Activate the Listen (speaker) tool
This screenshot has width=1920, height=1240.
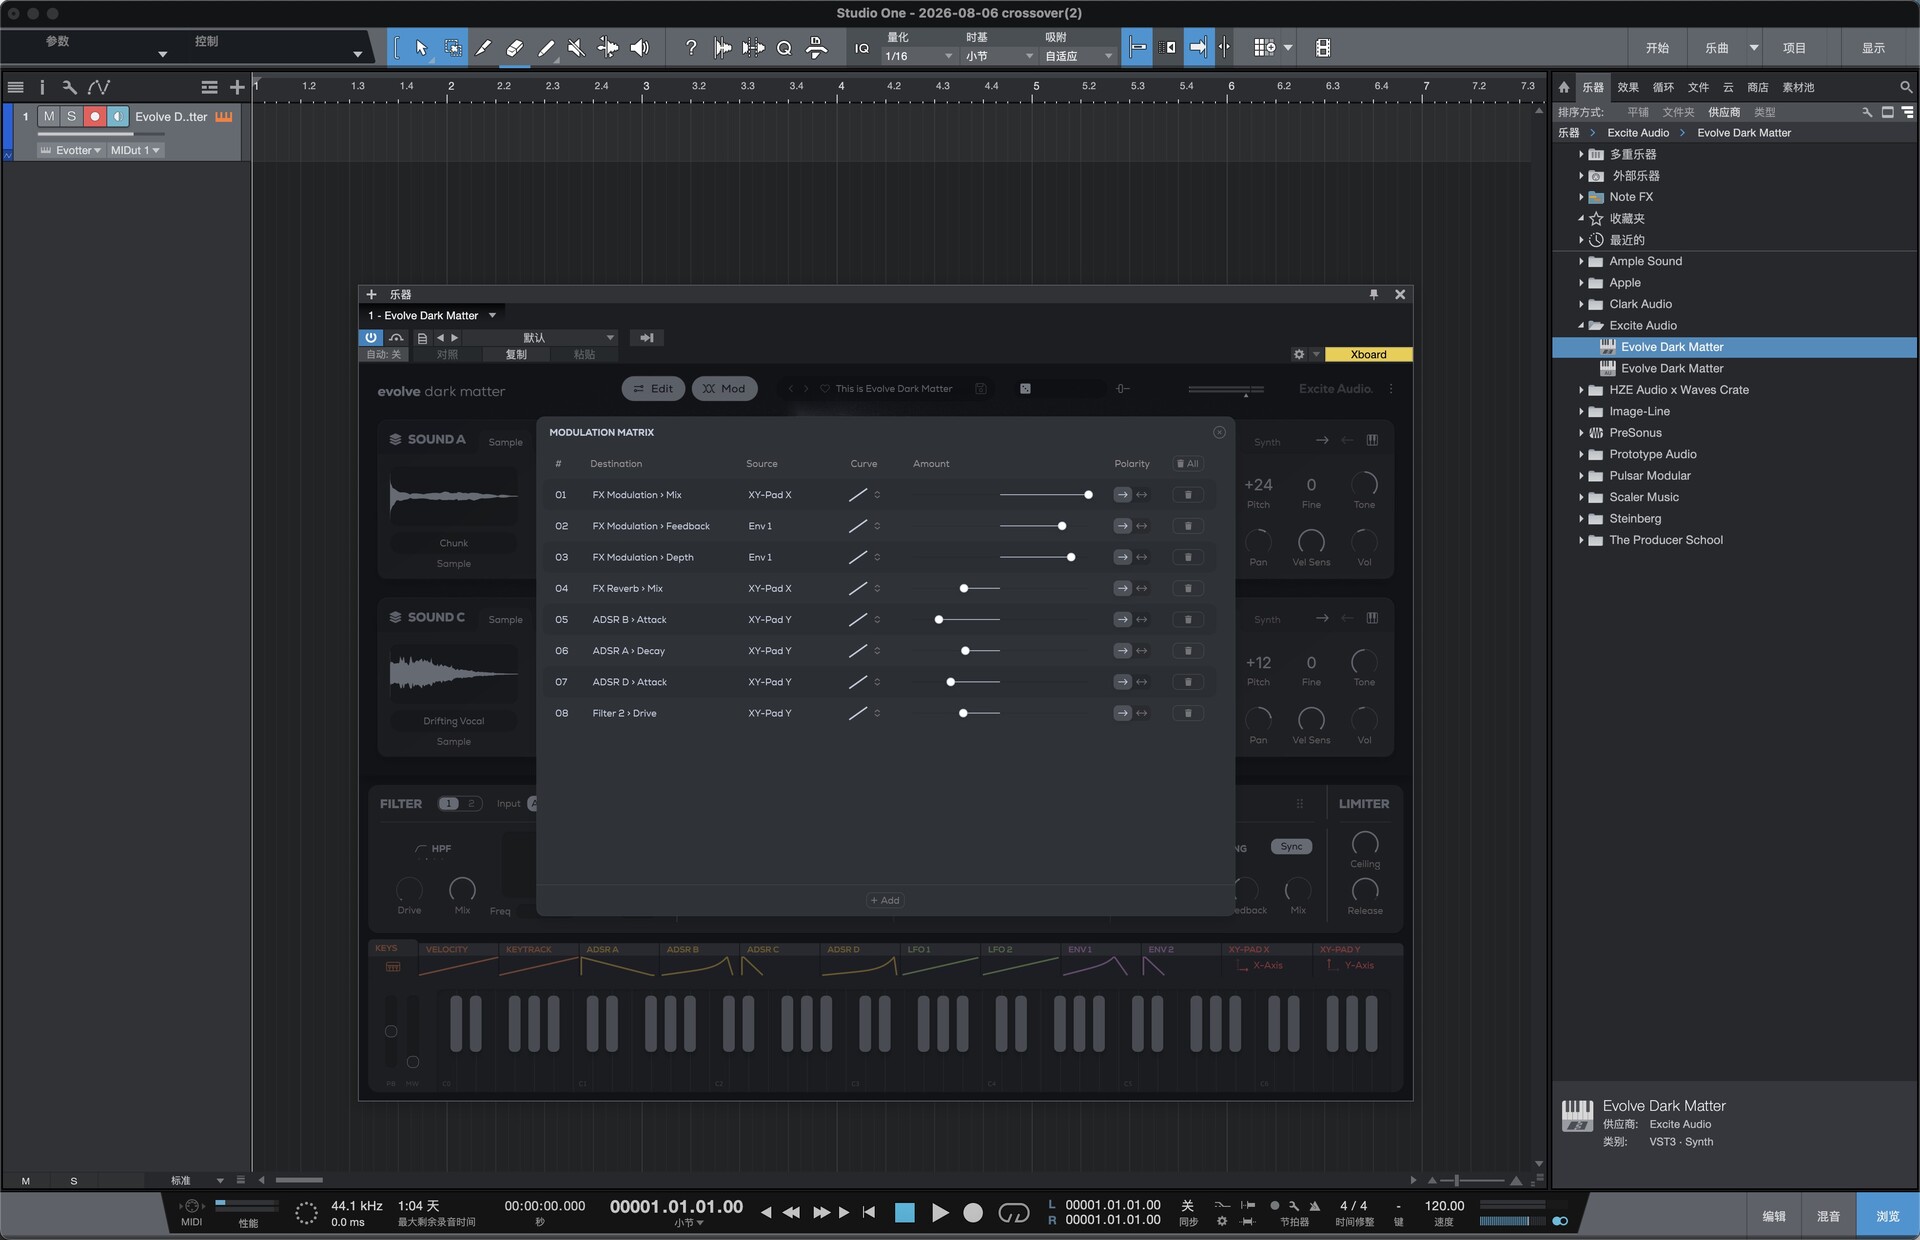click(x=640, y=48)
